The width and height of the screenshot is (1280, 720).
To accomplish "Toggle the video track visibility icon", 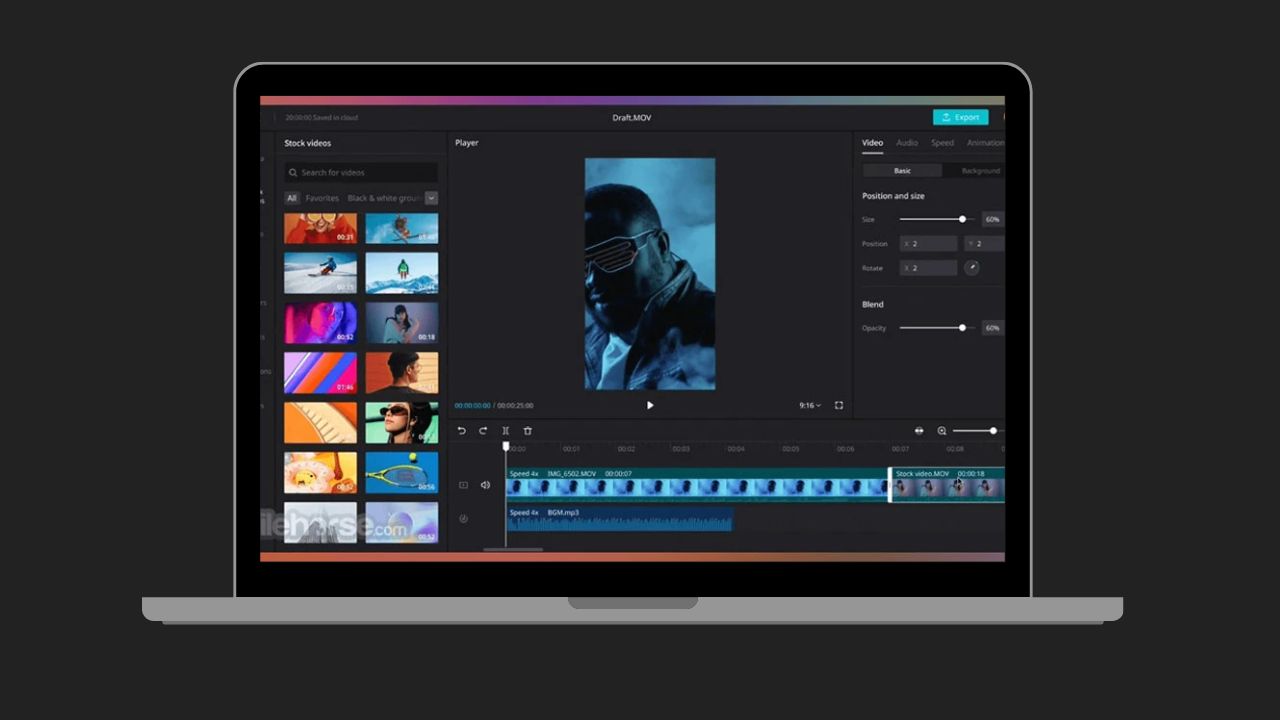I will tap(463, 485).
